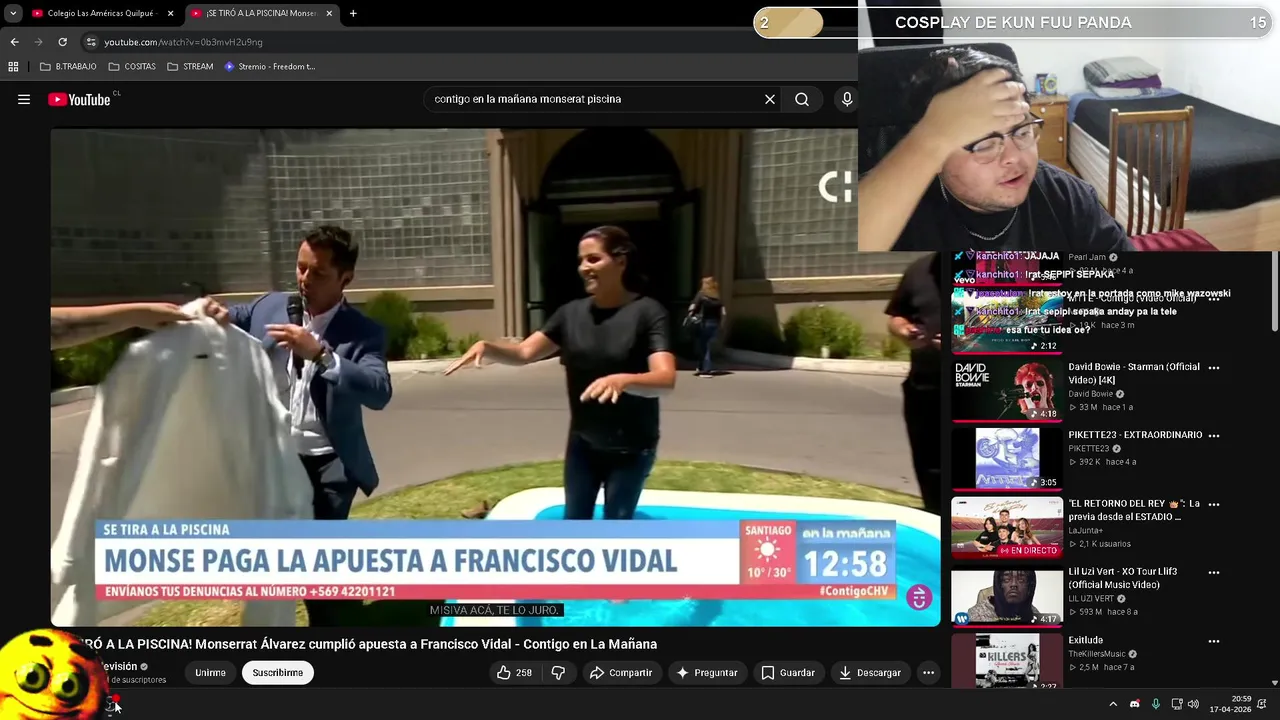Open EL RETORNO DEL REY live thumbnail
1280x720 pixels.
(x=1007, y=527)
